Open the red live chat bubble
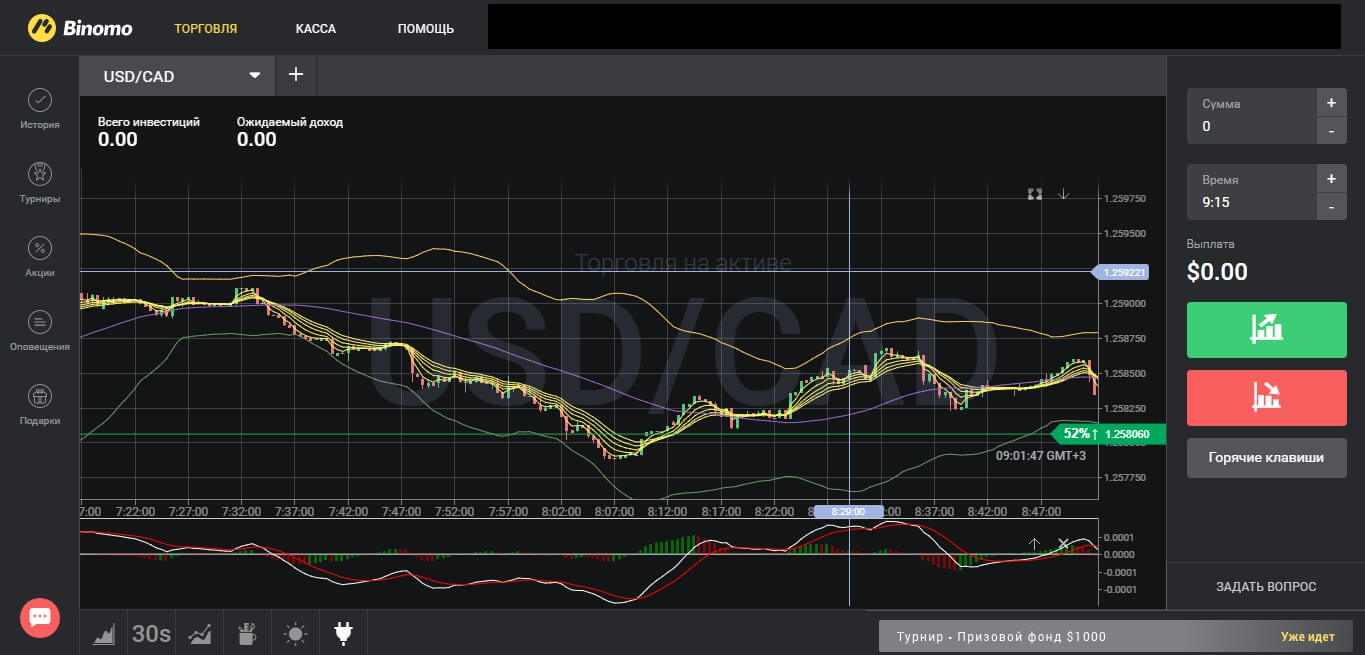 click(x=40, y=617)
